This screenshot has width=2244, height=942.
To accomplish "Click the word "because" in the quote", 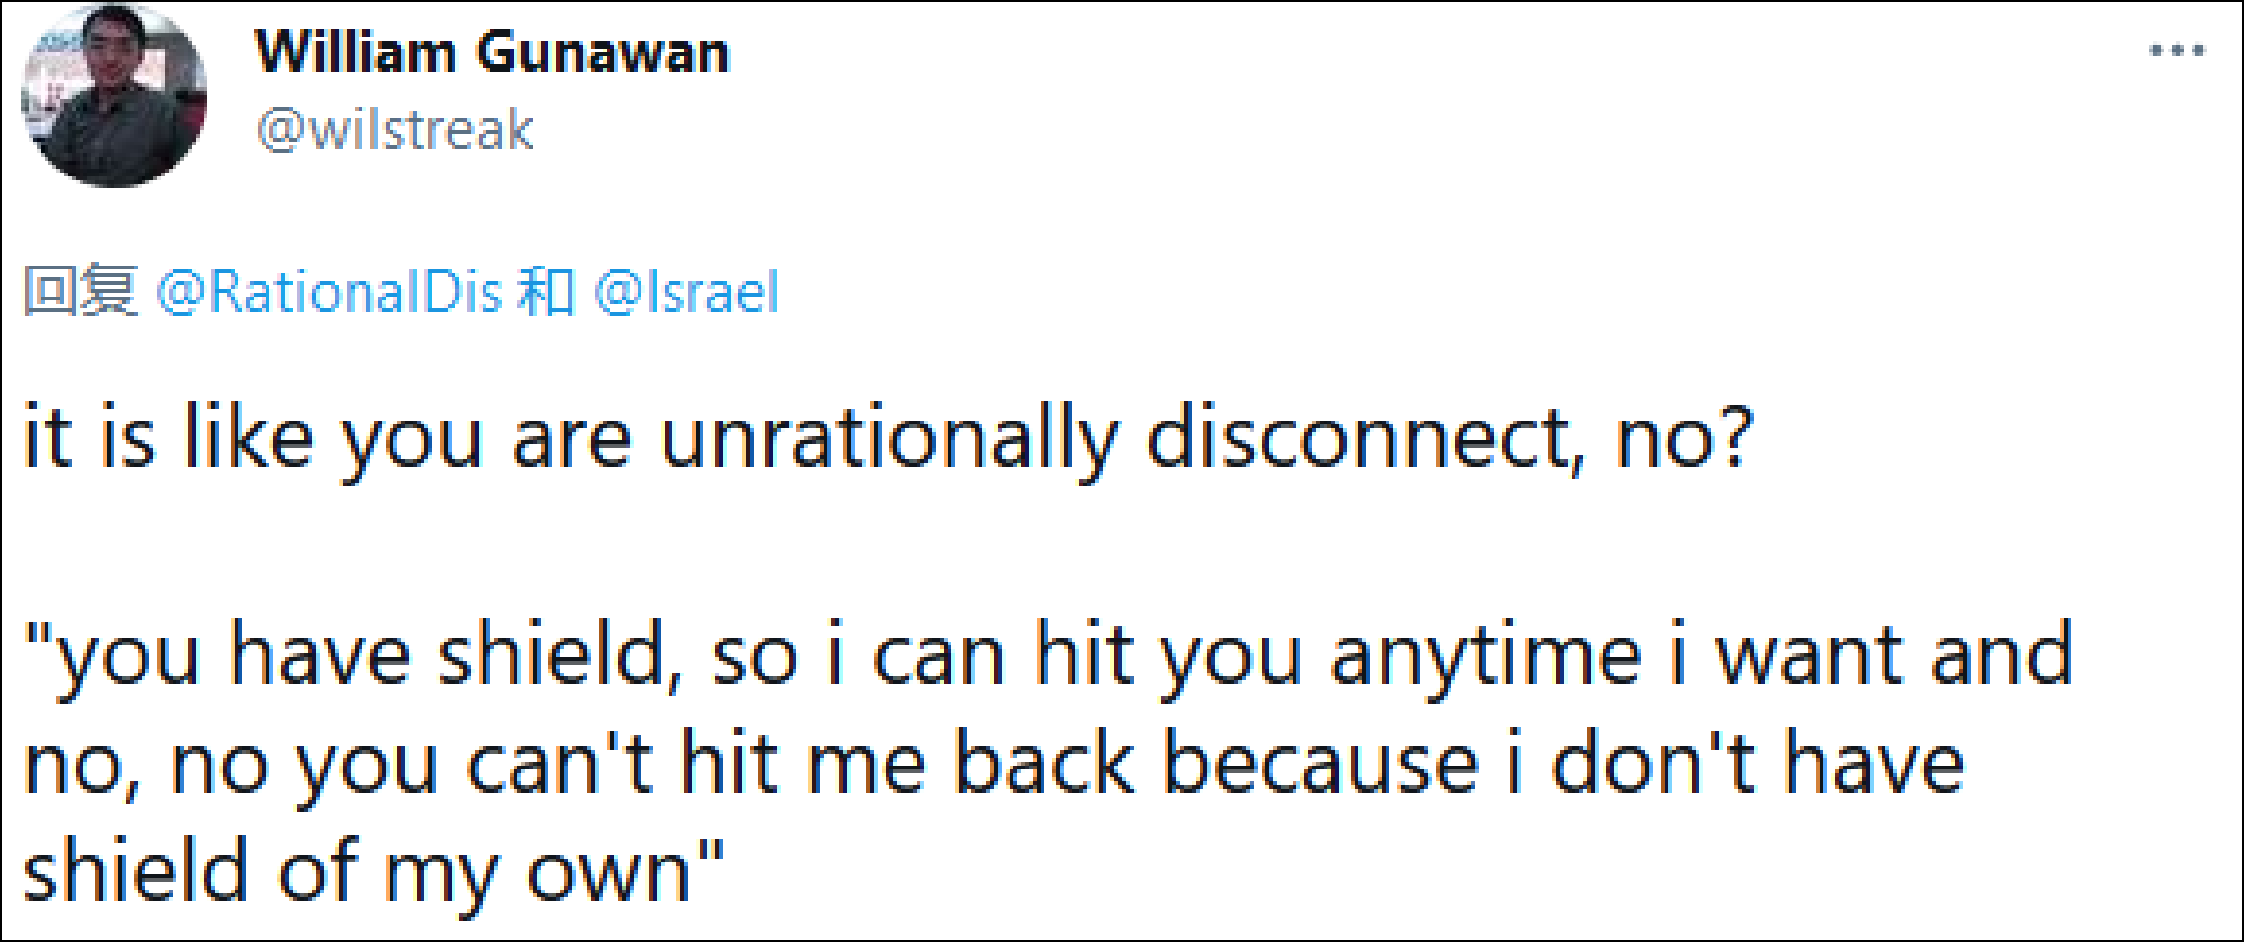I will pos(1320,765).
